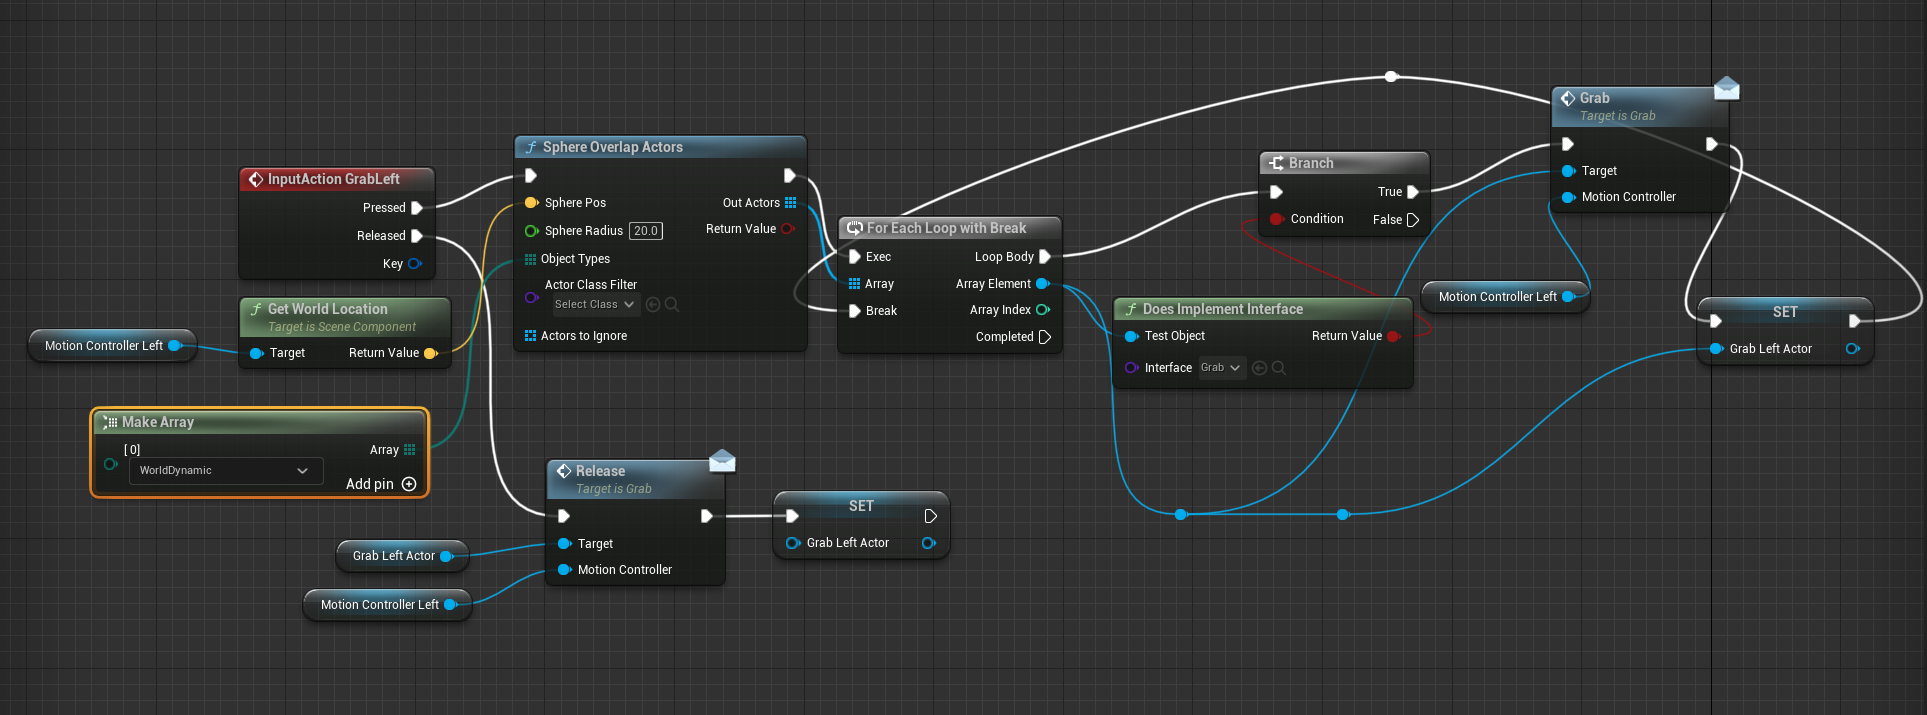
Task: Click the Motion Controller Left variable node
Action: [x=104, y=346]
